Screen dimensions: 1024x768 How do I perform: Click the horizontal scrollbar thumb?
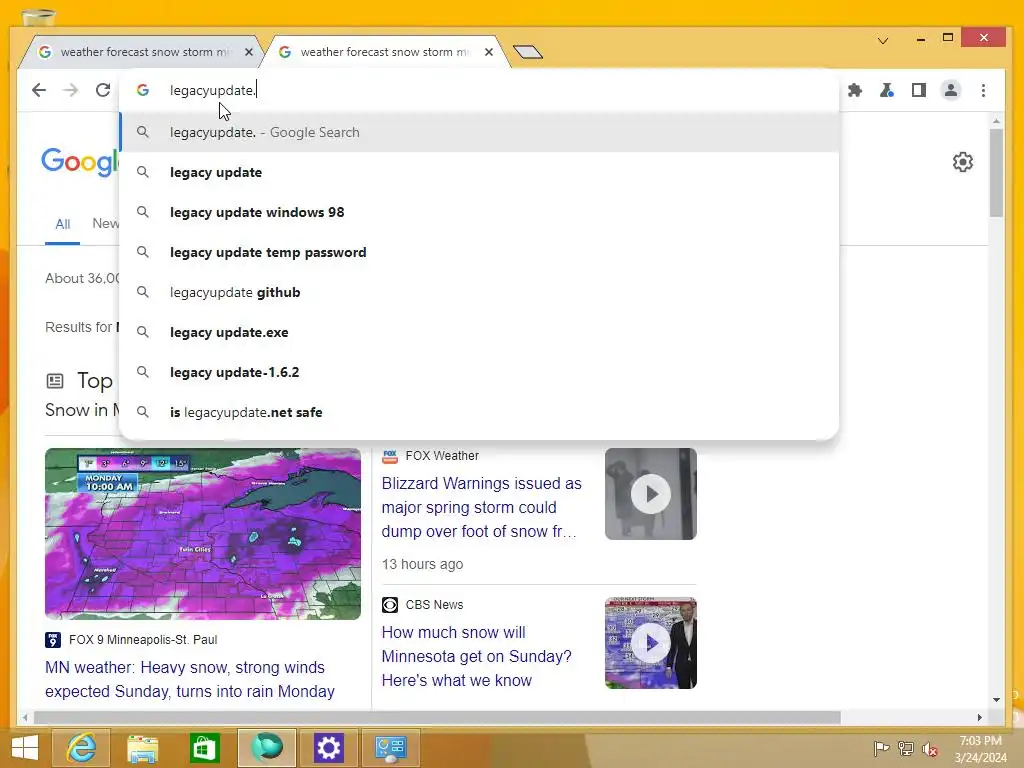point(437,717)
